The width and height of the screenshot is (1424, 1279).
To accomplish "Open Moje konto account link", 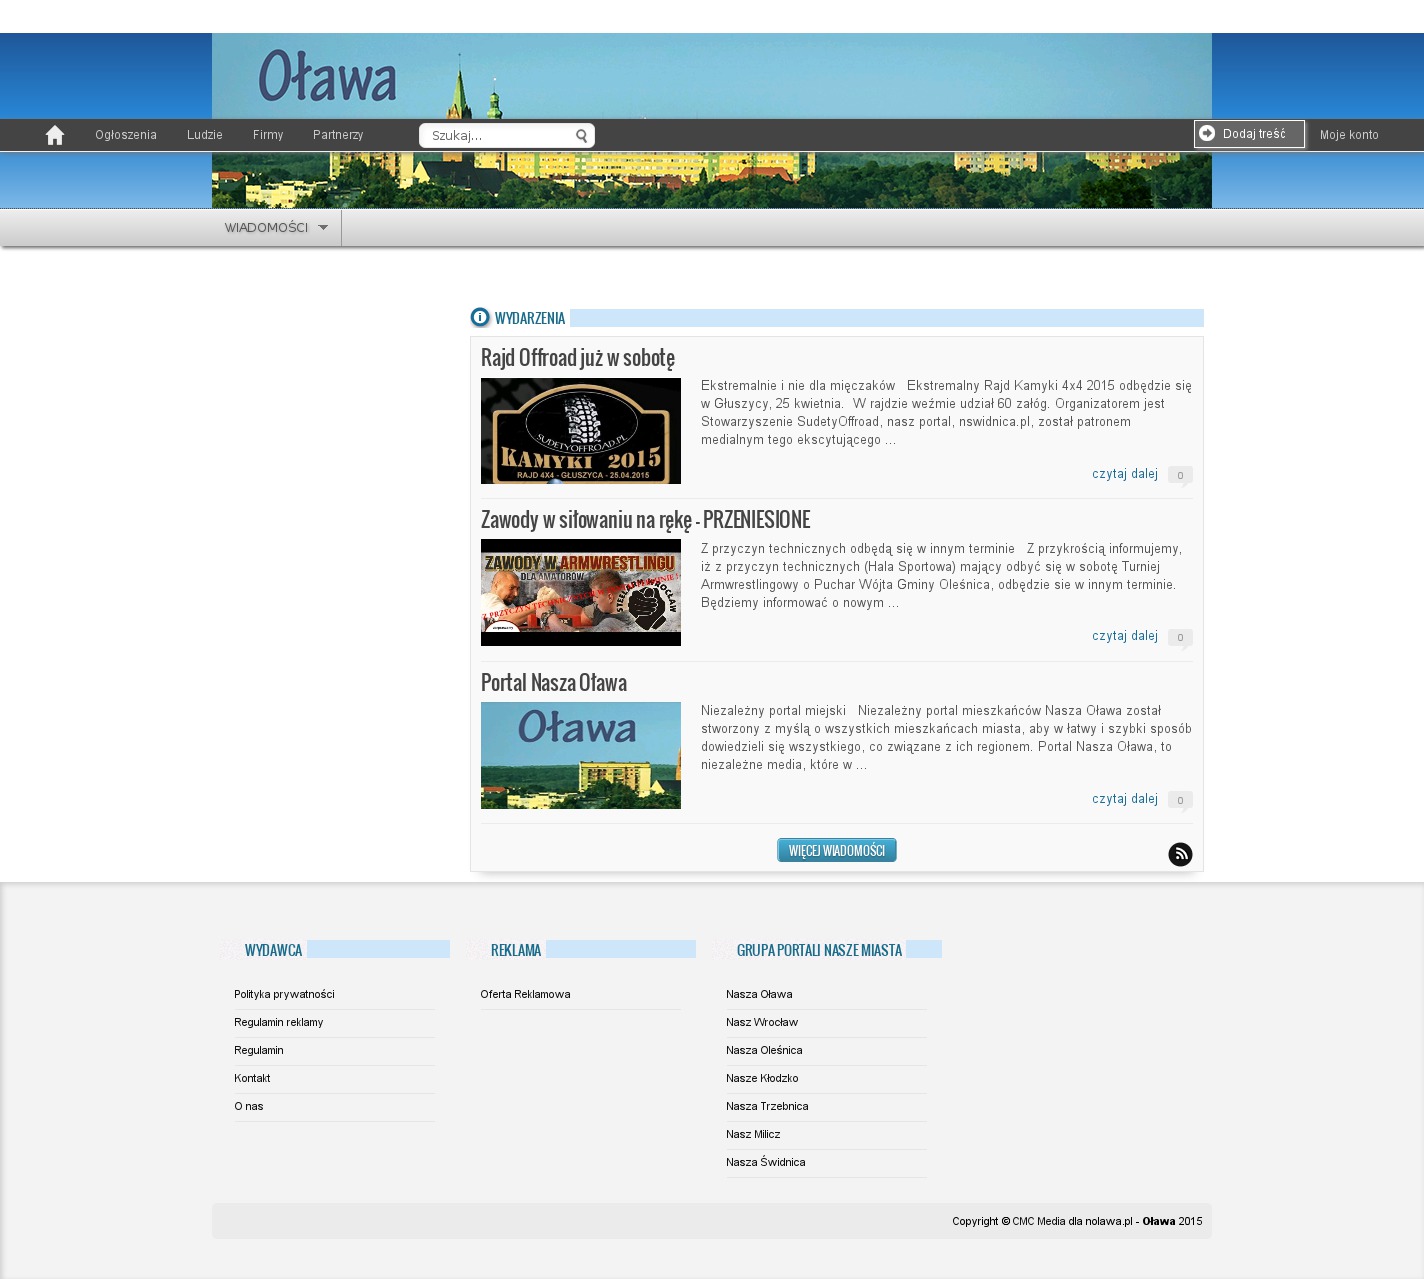I will coord(1348,135).
